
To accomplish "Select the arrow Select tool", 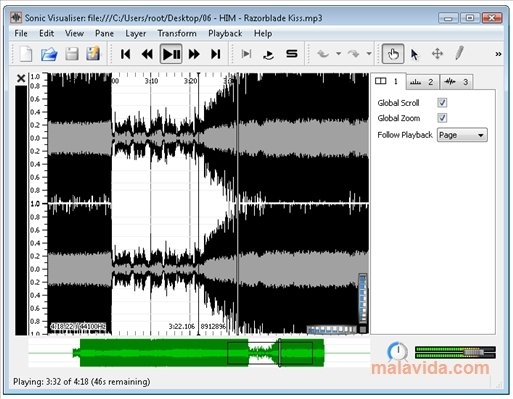I will pyautogui.click(x=414, y=54).
